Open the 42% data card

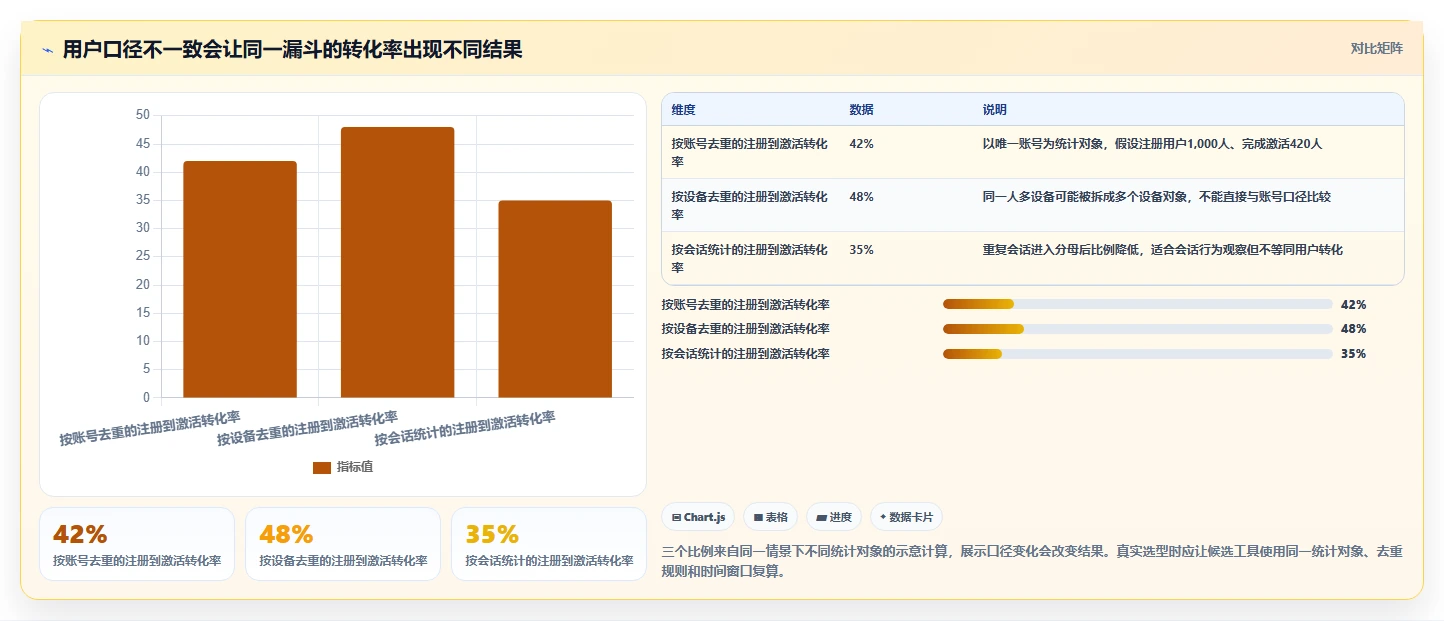click(137, 544)
